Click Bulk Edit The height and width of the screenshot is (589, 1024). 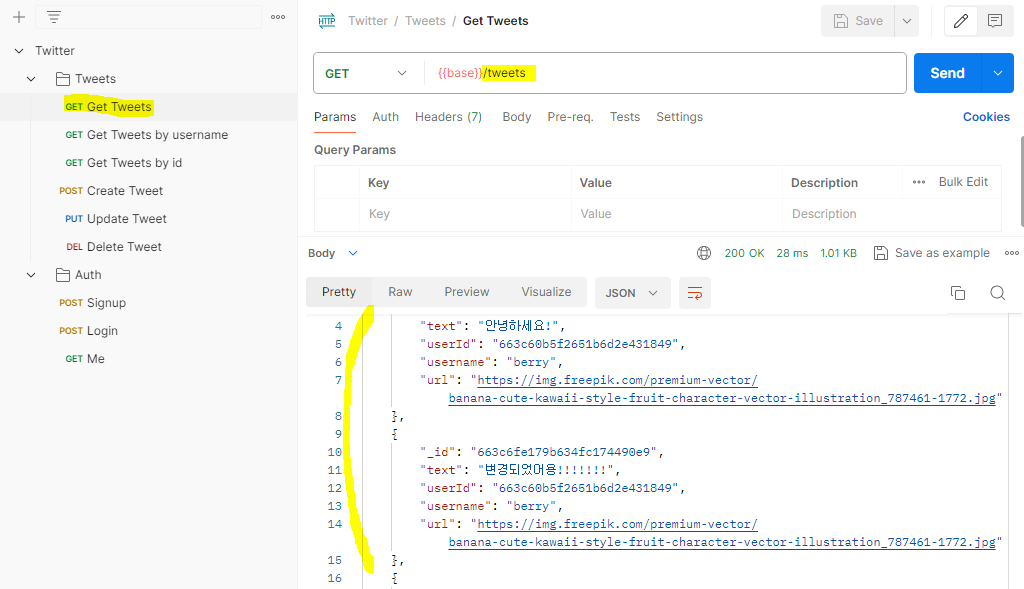point(963,182)
